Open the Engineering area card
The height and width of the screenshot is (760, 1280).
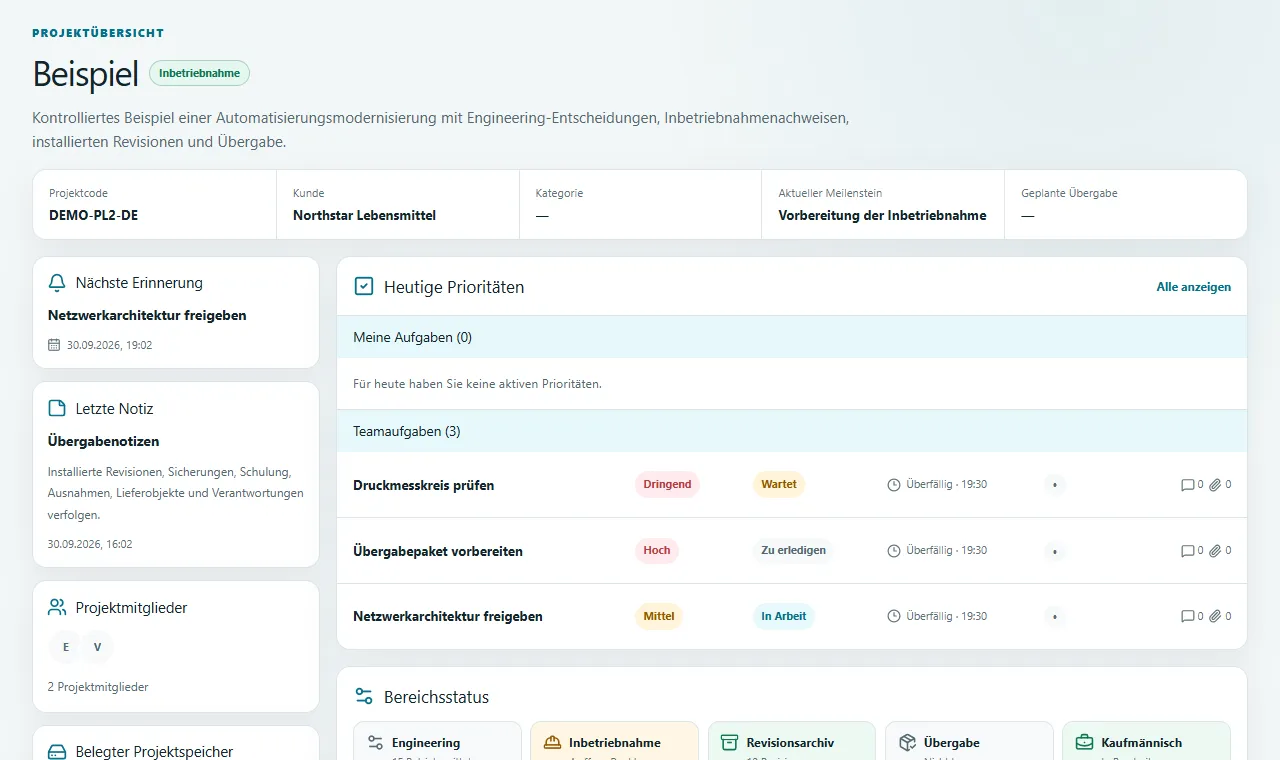click(x=438, y=741)
